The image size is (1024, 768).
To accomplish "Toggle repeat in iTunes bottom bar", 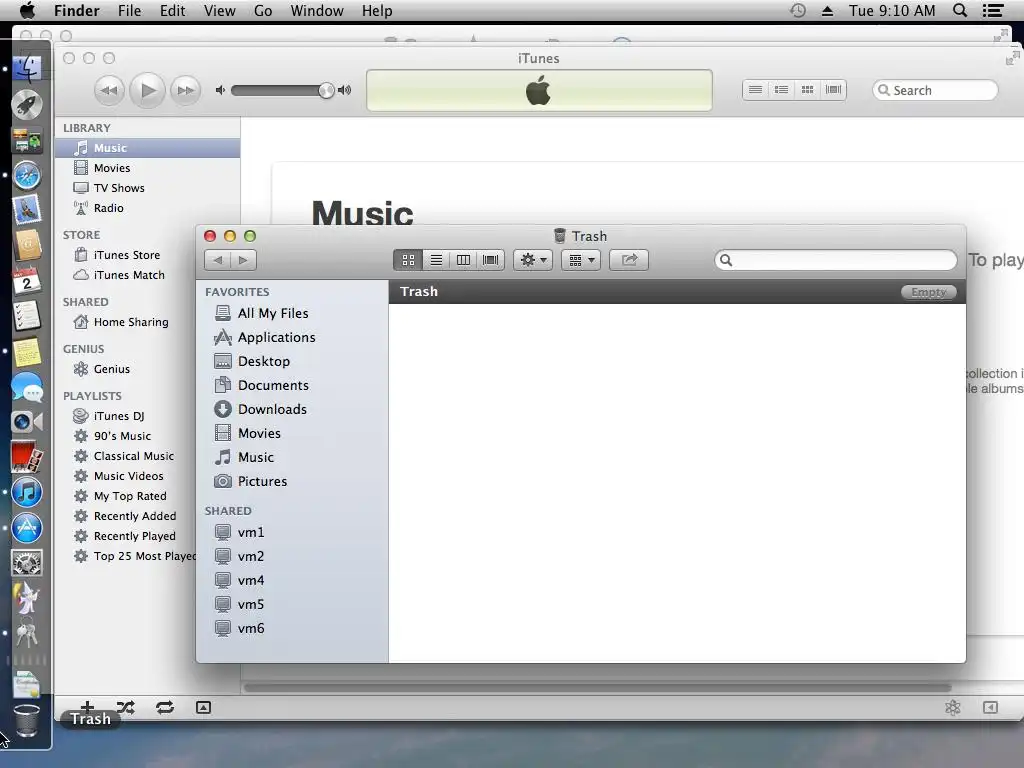I will pyautogui.click(x=165, y=707).
